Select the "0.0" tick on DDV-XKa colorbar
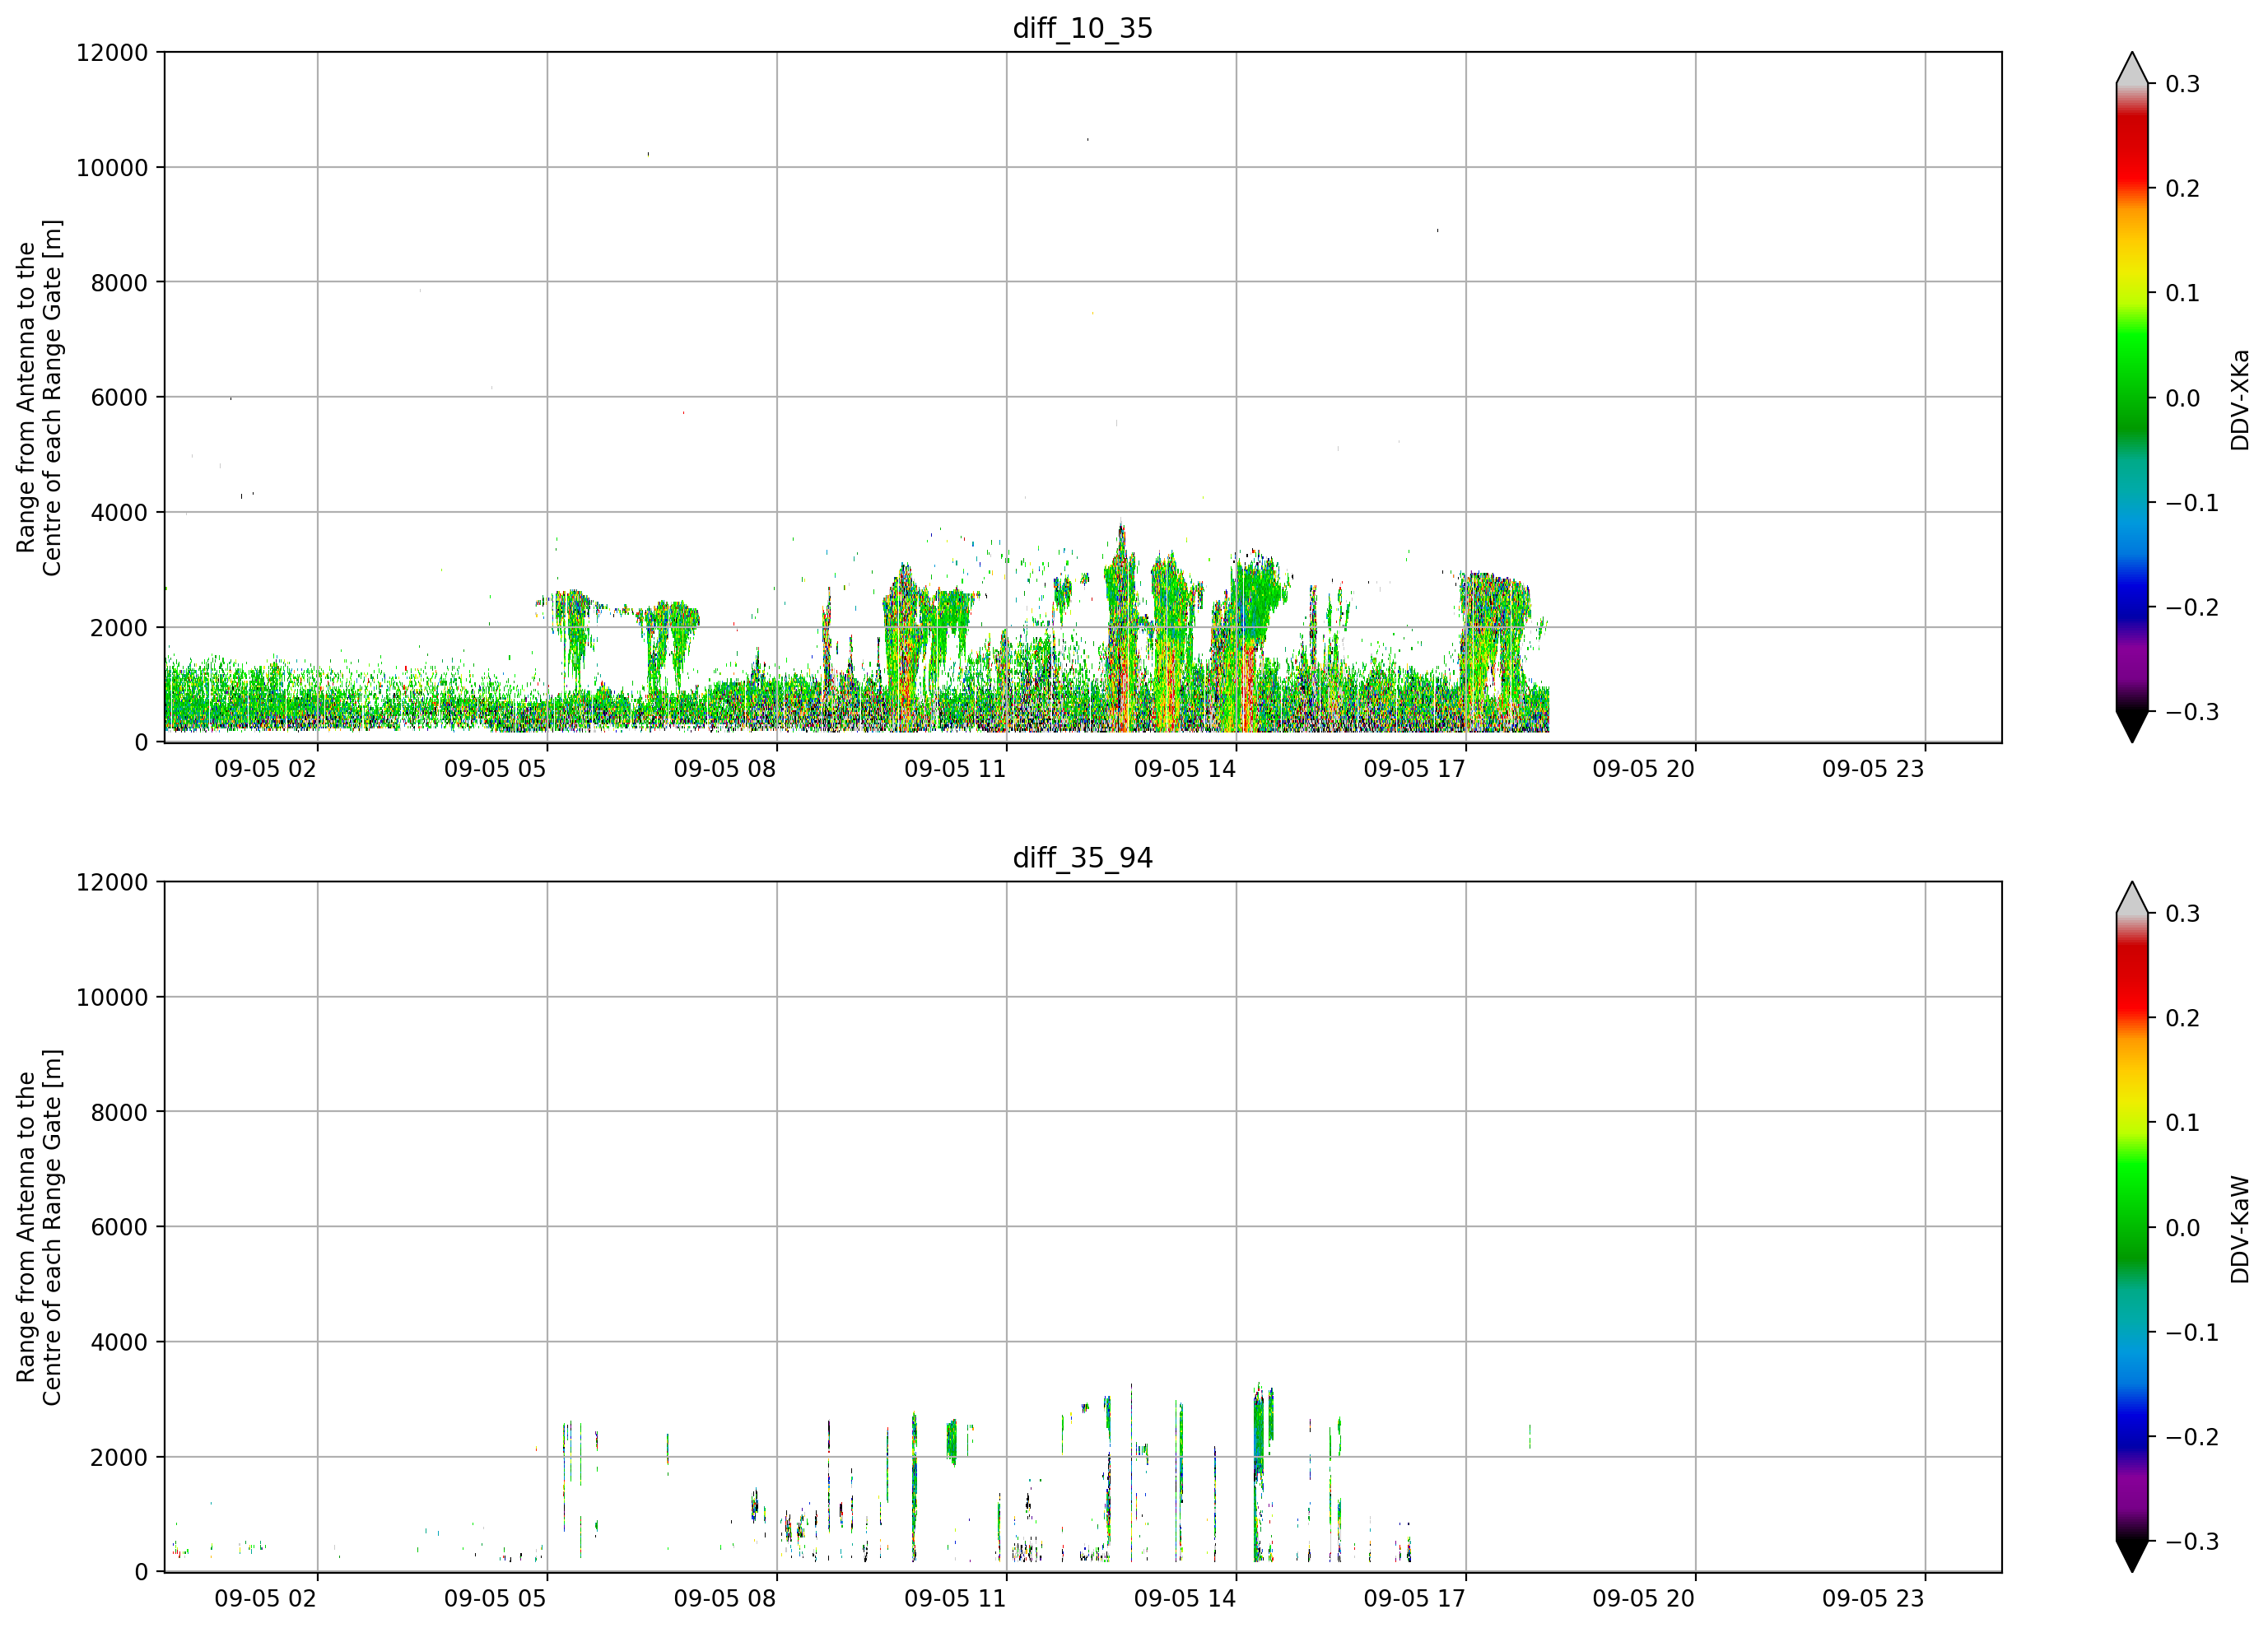Screen dimensions: 2268x1628 point(2182,398)
